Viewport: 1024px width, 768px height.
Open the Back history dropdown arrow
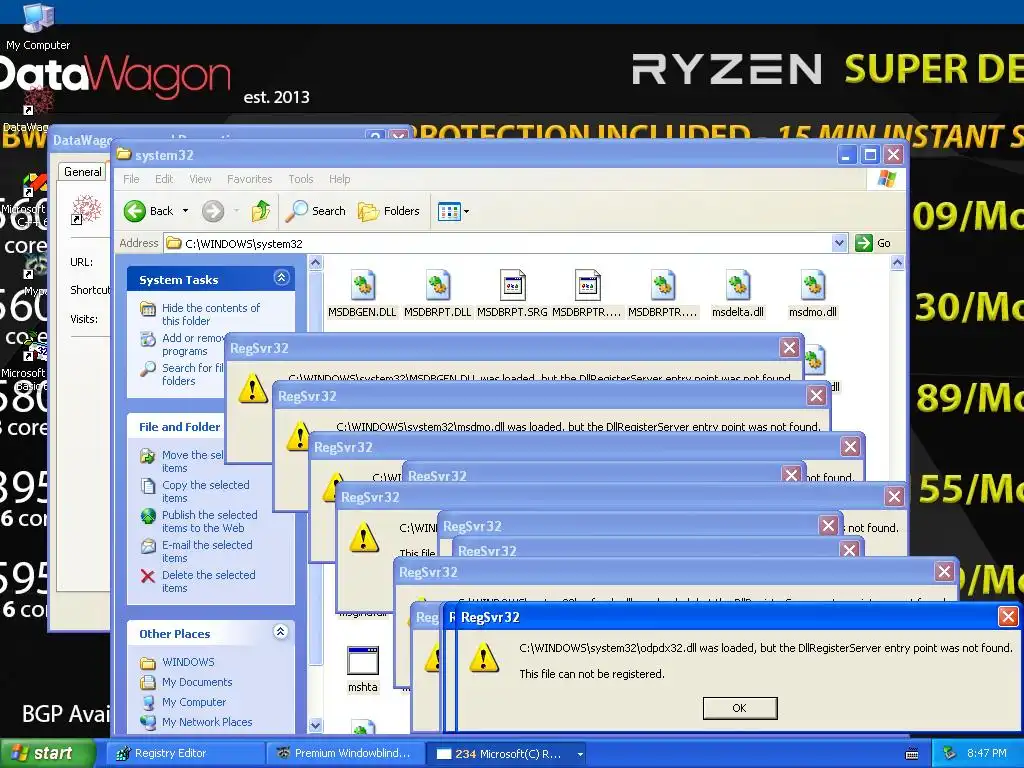pos(185,211)
